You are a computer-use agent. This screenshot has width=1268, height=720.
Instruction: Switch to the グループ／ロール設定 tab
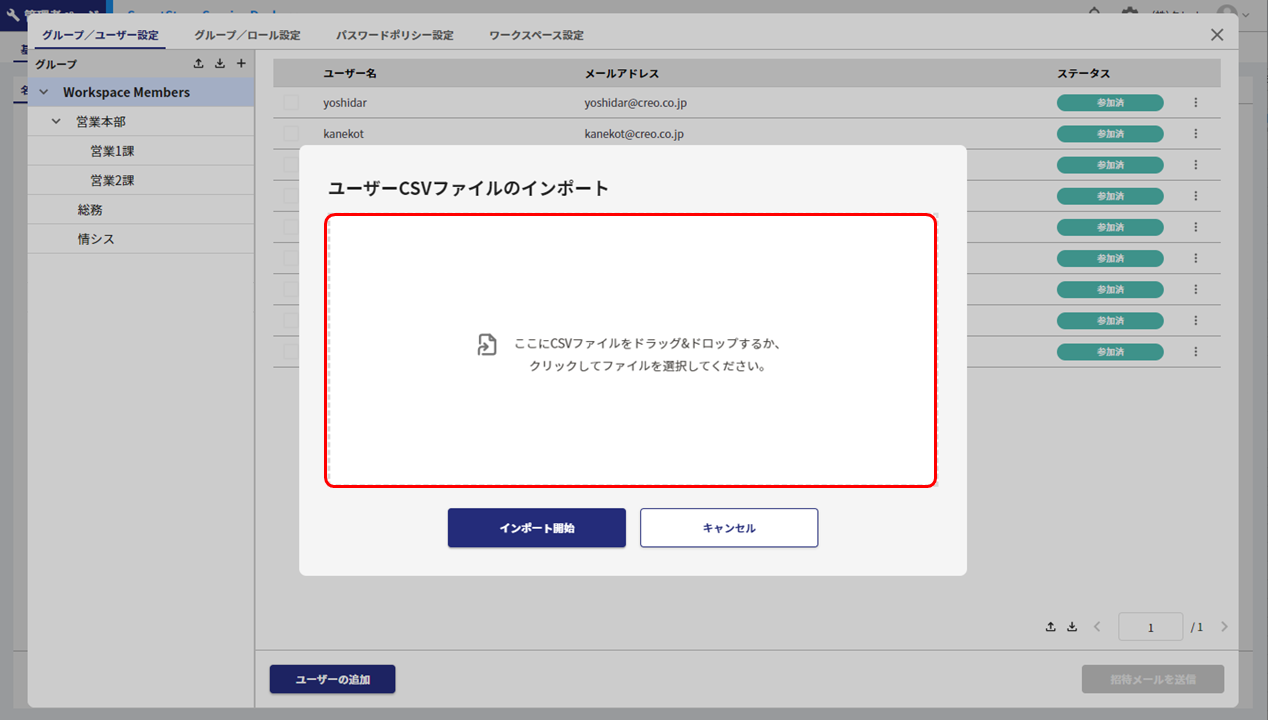[x=247, y=35]
